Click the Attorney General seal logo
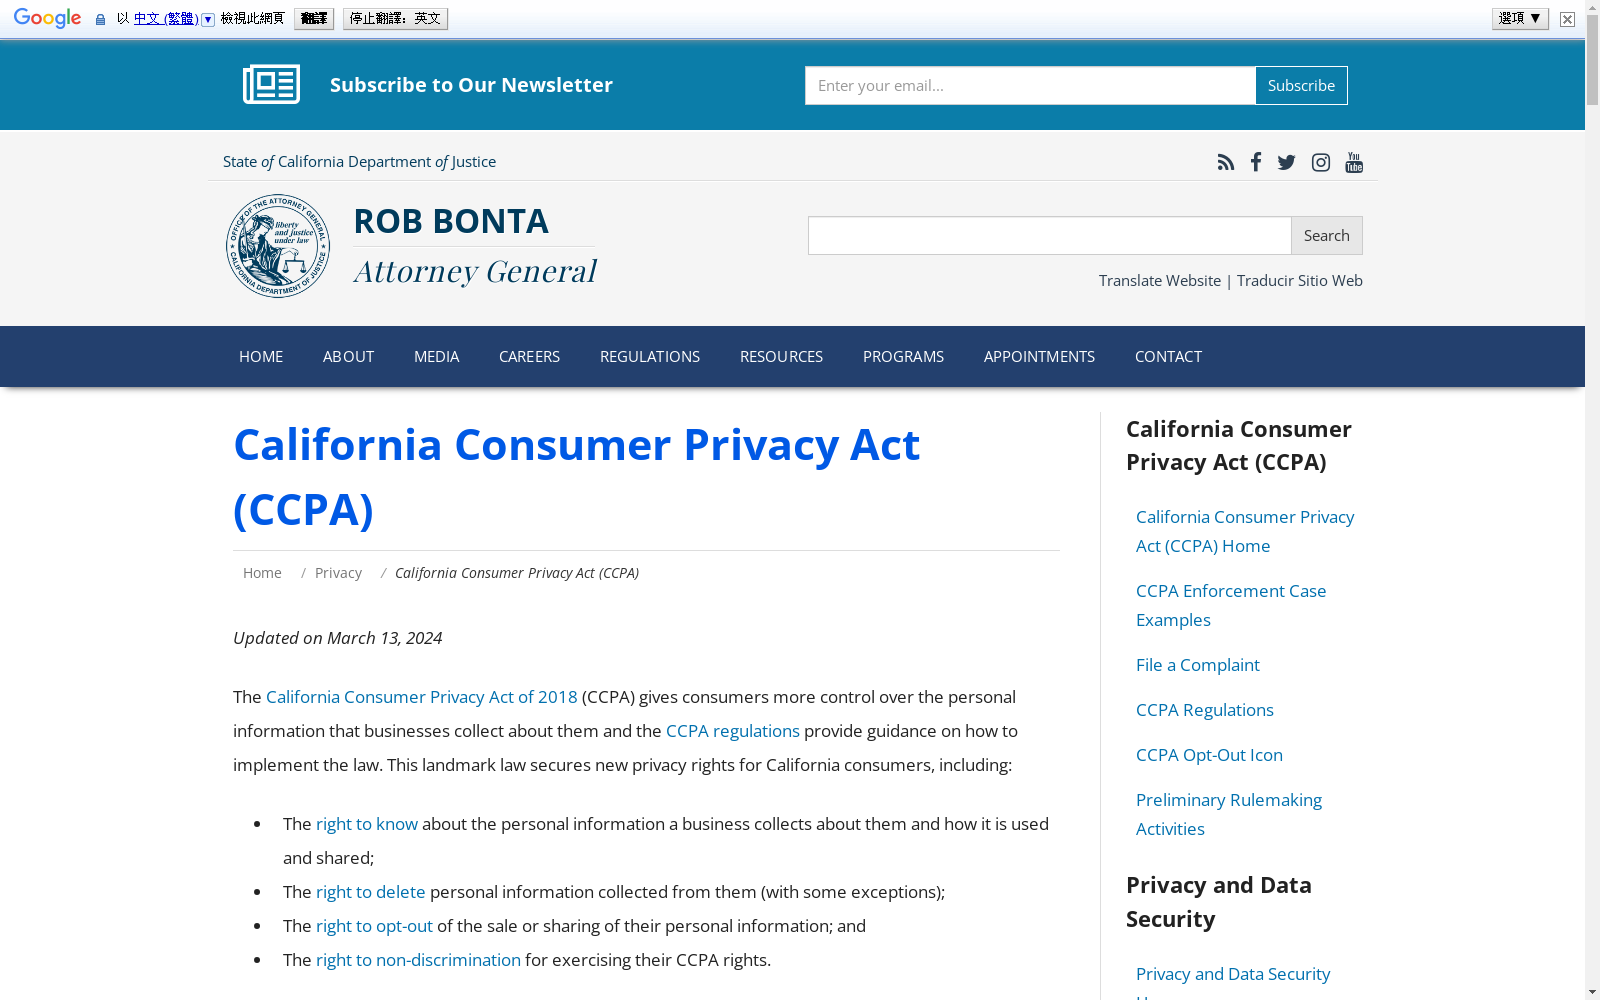The image size is (1600, 1000). (278, 246)
